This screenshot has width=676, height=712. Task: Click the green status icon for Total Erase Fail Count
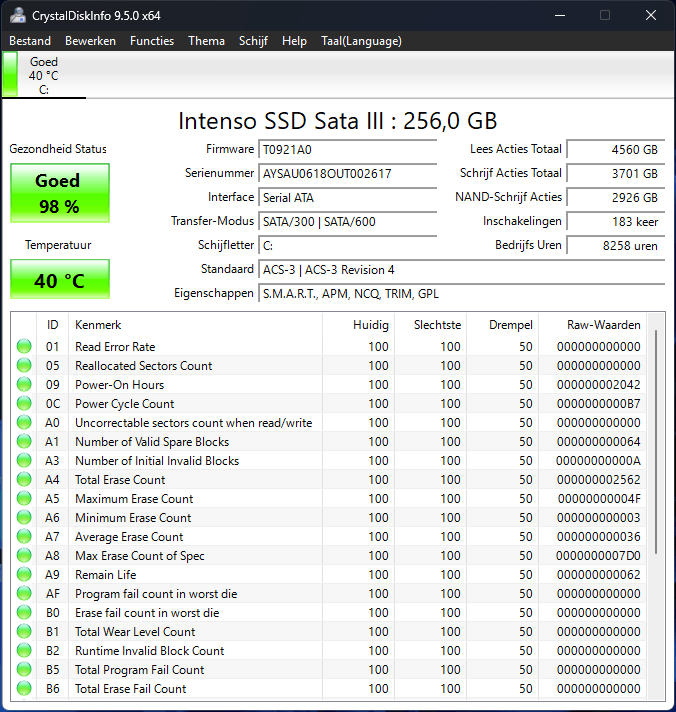[x=24, y=689]
